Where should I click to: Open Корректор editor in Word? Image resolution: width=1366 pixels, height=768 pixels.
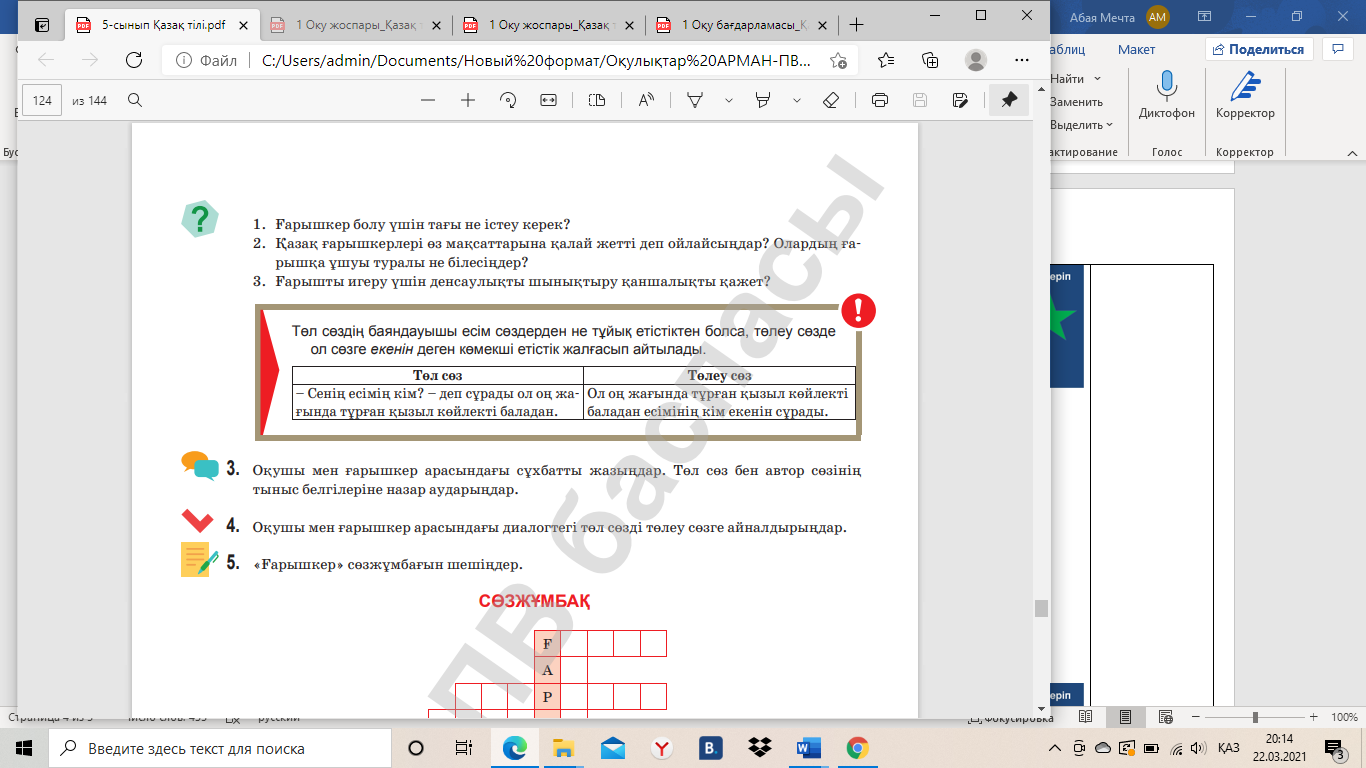coord(1245,96)
